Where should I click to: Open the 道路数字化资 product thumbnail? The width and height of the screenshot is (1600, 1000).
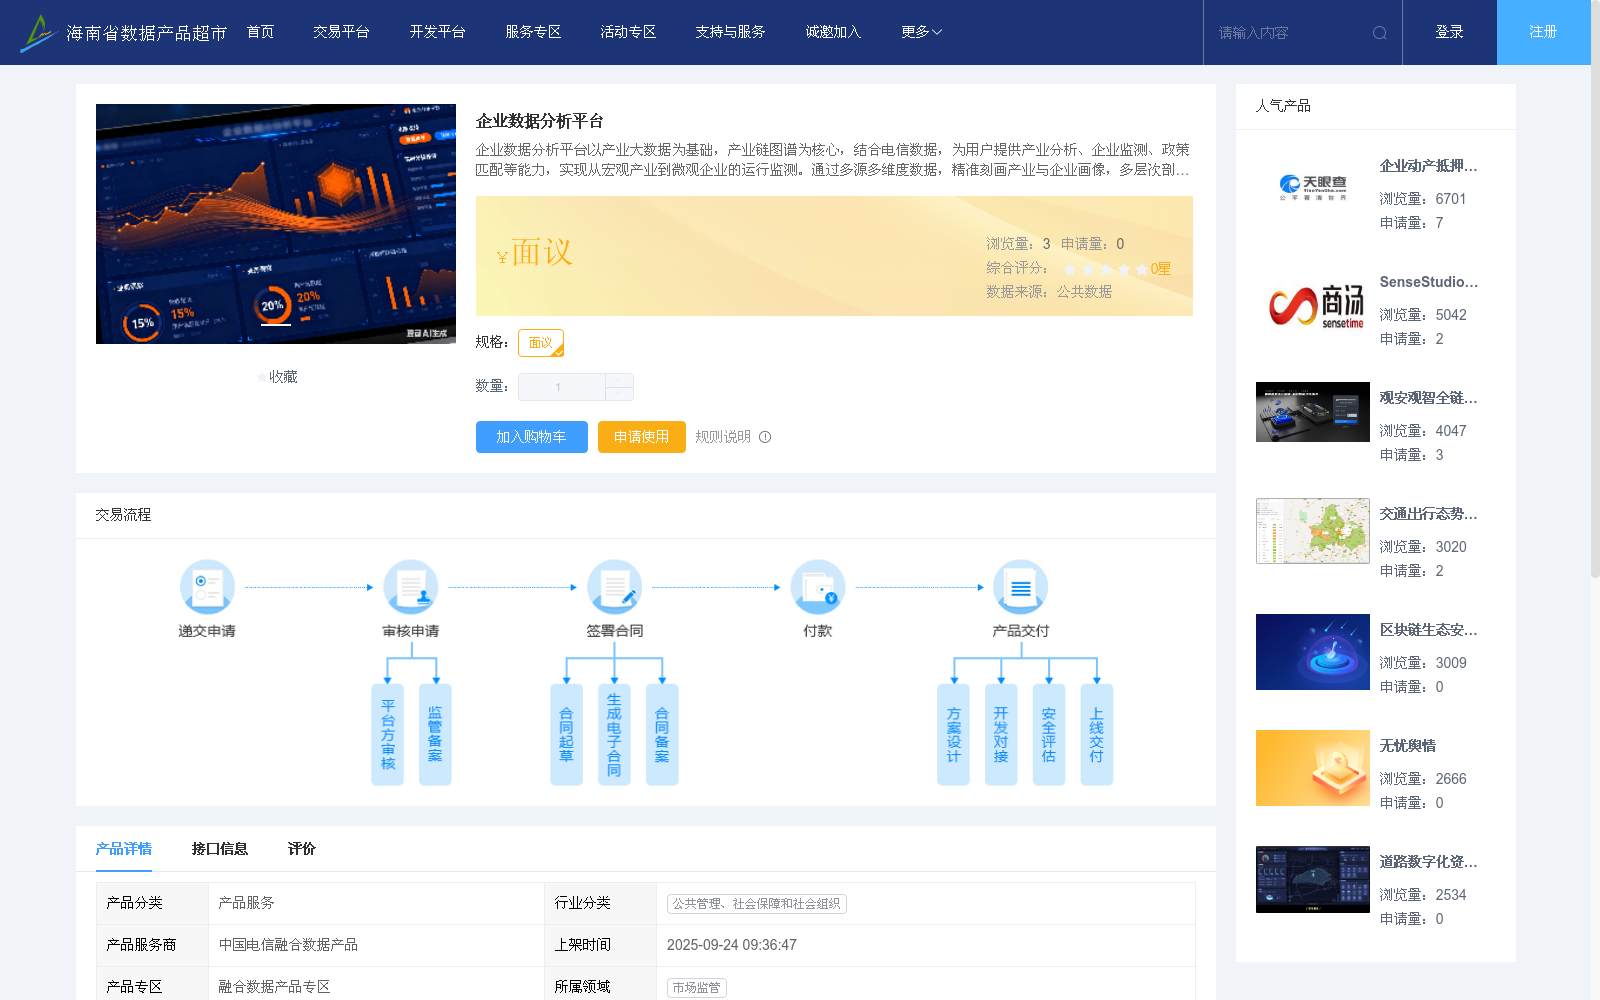pos(1313,880)
